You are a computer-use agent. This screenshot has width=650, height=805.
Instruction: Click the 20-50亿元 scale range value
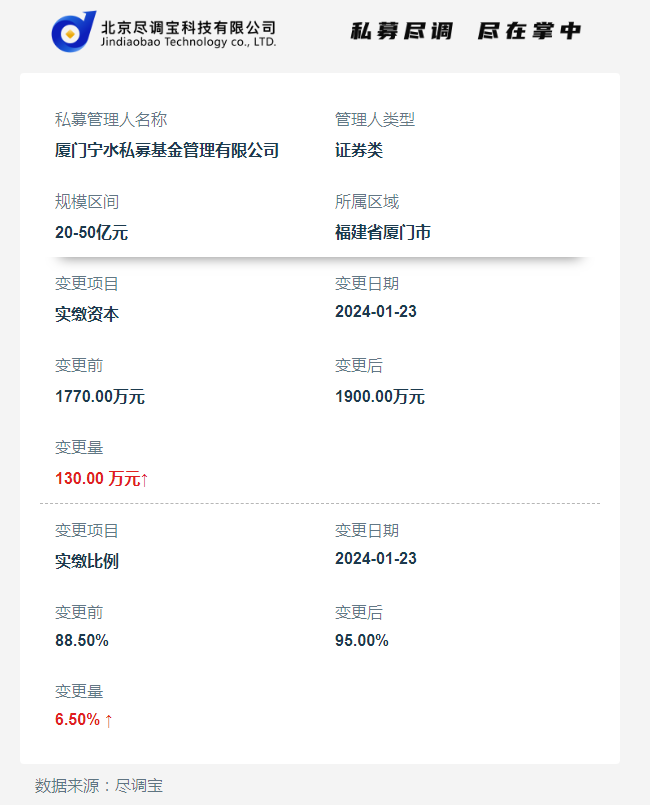coord(91,233)
